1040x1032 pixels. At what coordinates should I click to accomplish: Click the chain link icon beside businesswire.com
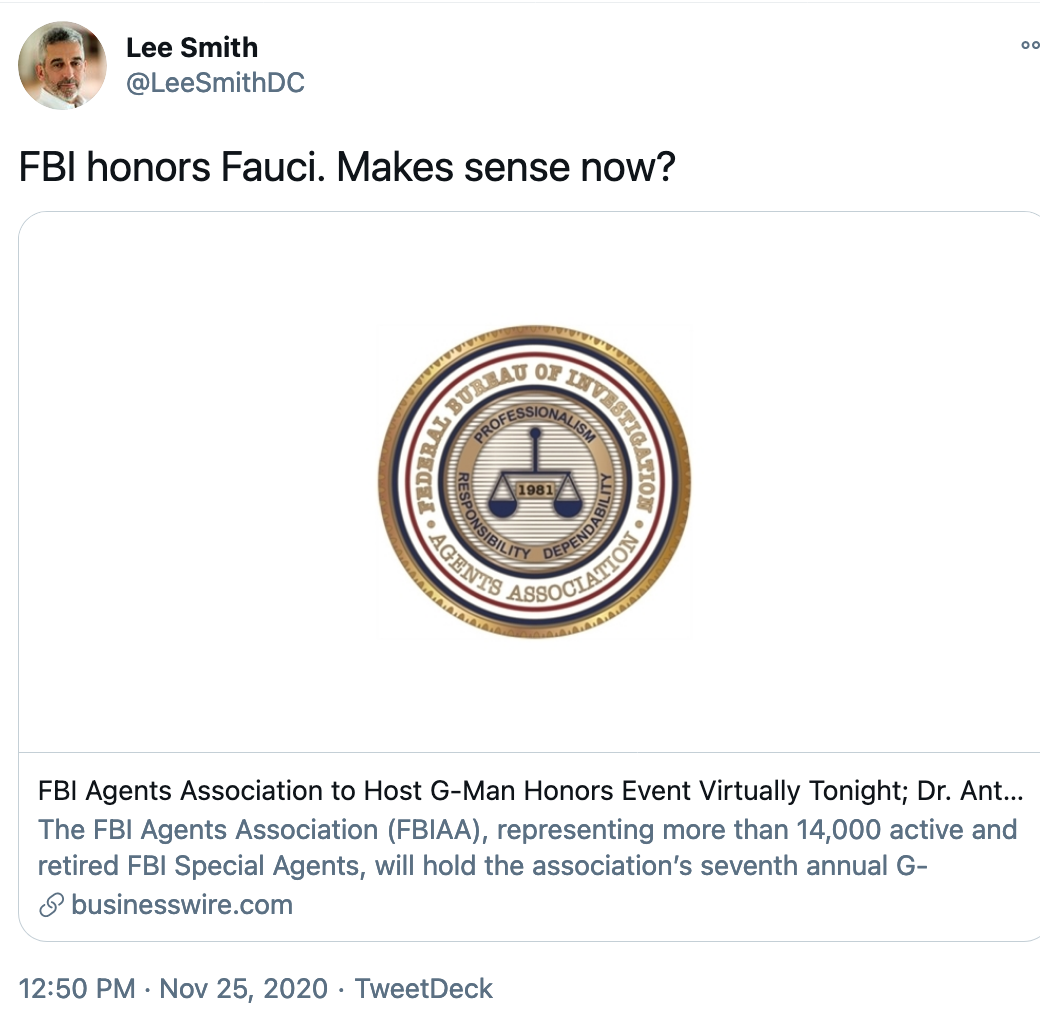50,906
